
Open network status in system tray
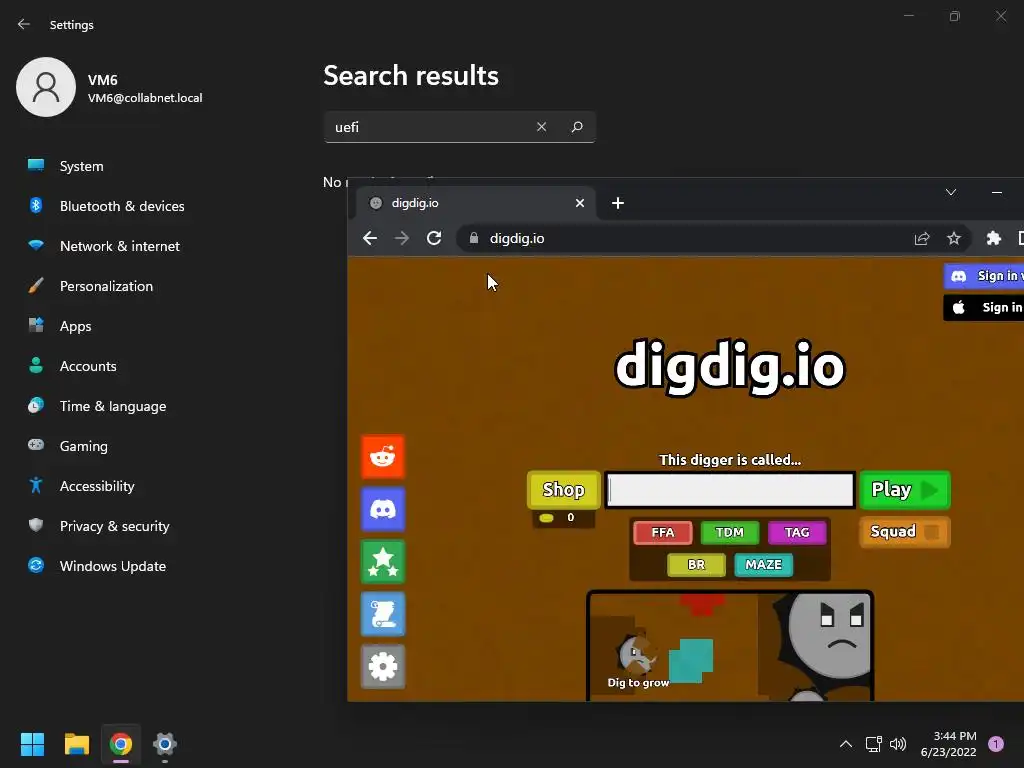click(874, 744)
